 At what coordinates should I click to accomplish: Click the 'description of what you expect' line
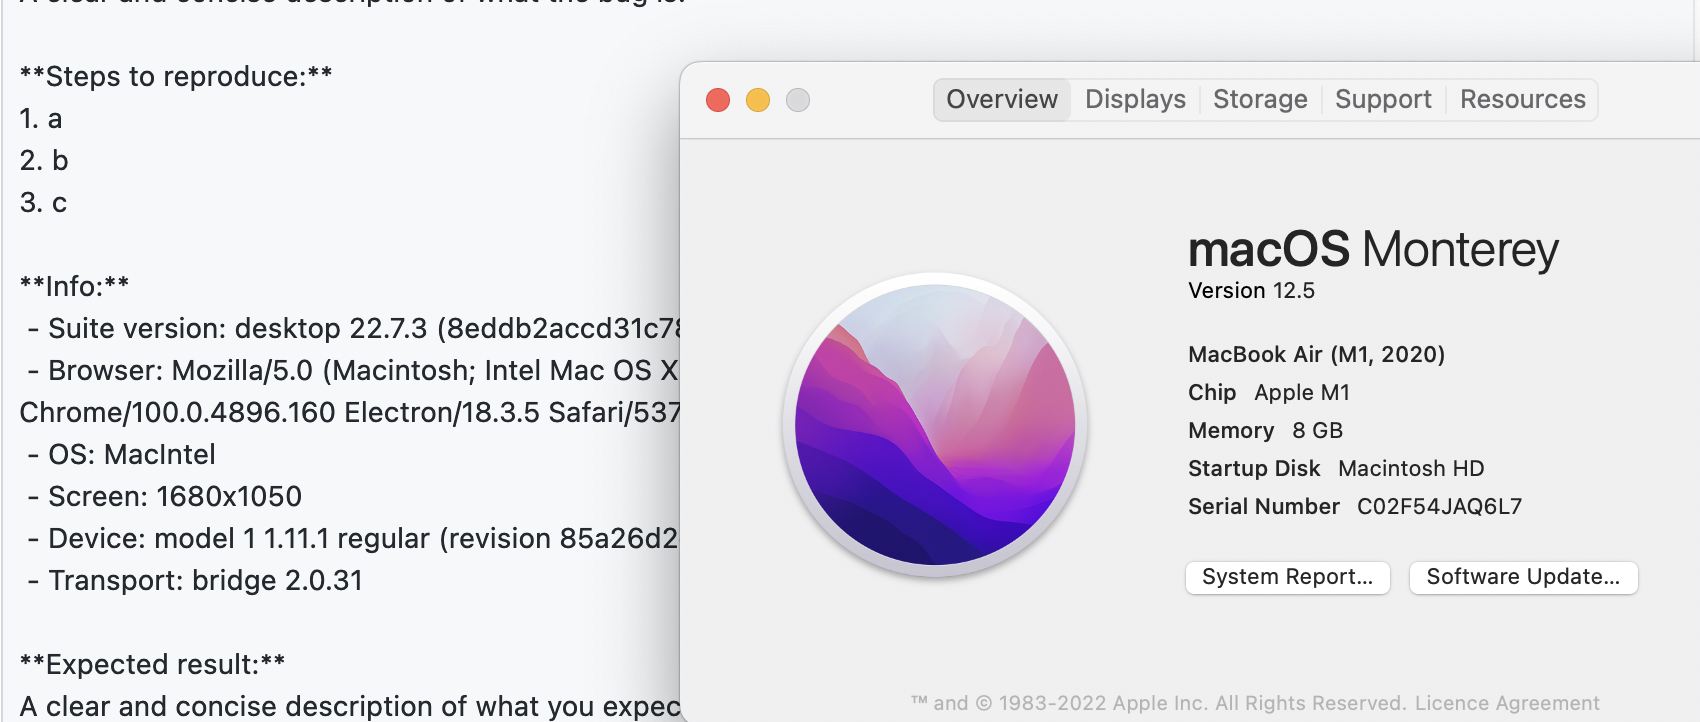click(x=350, y=707)
